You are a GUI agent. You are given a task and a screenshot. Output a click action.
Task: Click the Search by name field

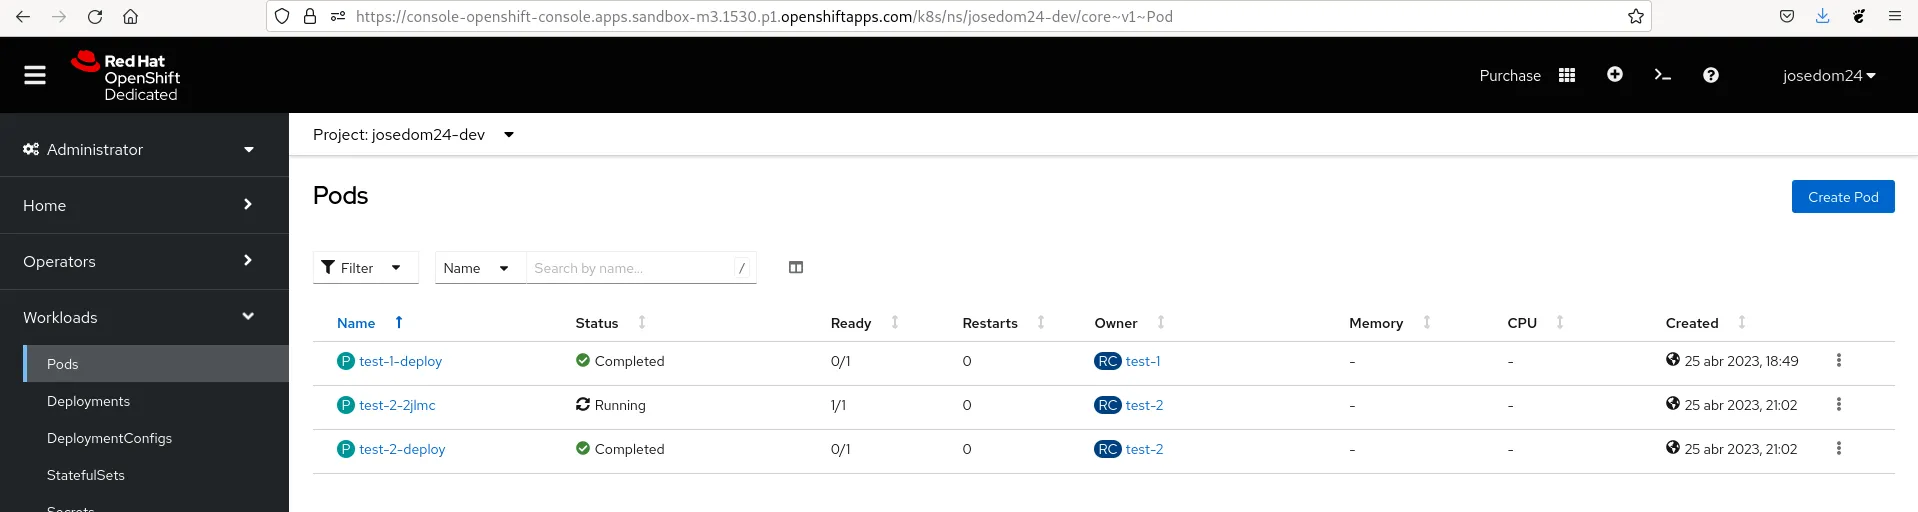[630, 268]
